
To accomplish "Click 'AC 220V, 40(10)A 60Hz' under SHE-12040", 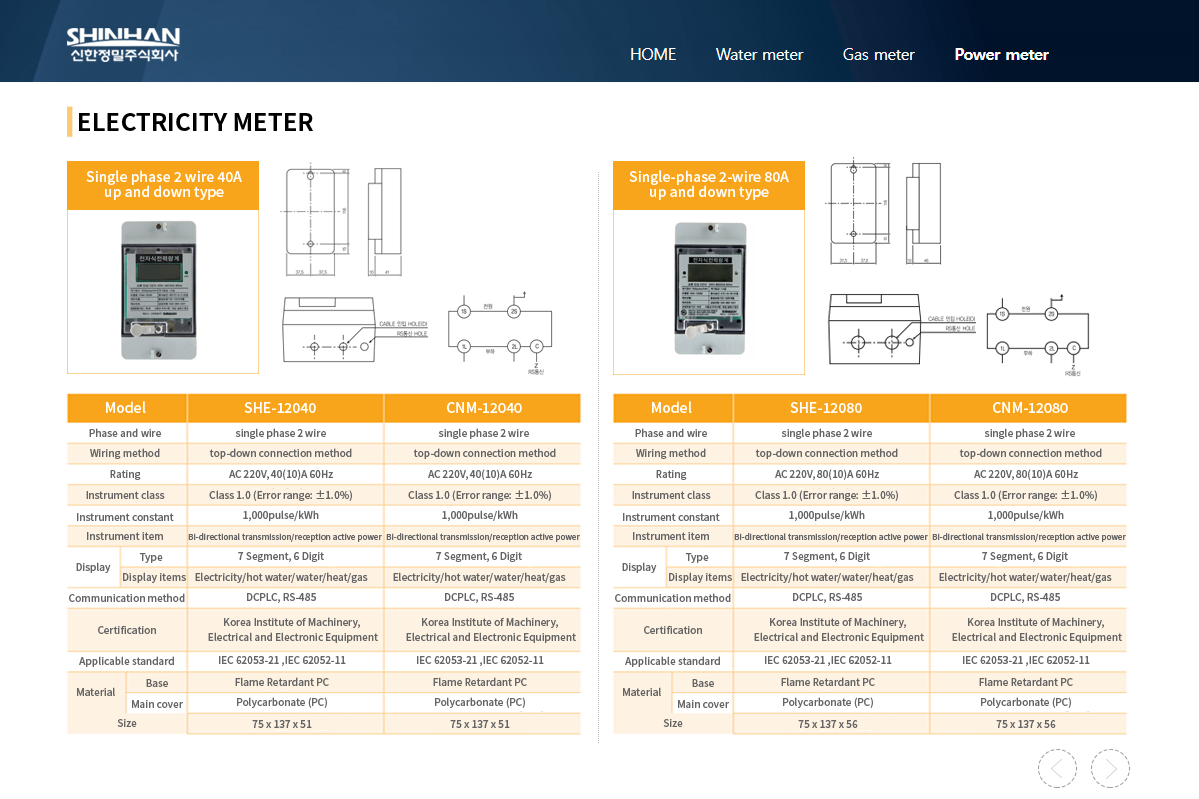I will [281, 474].
